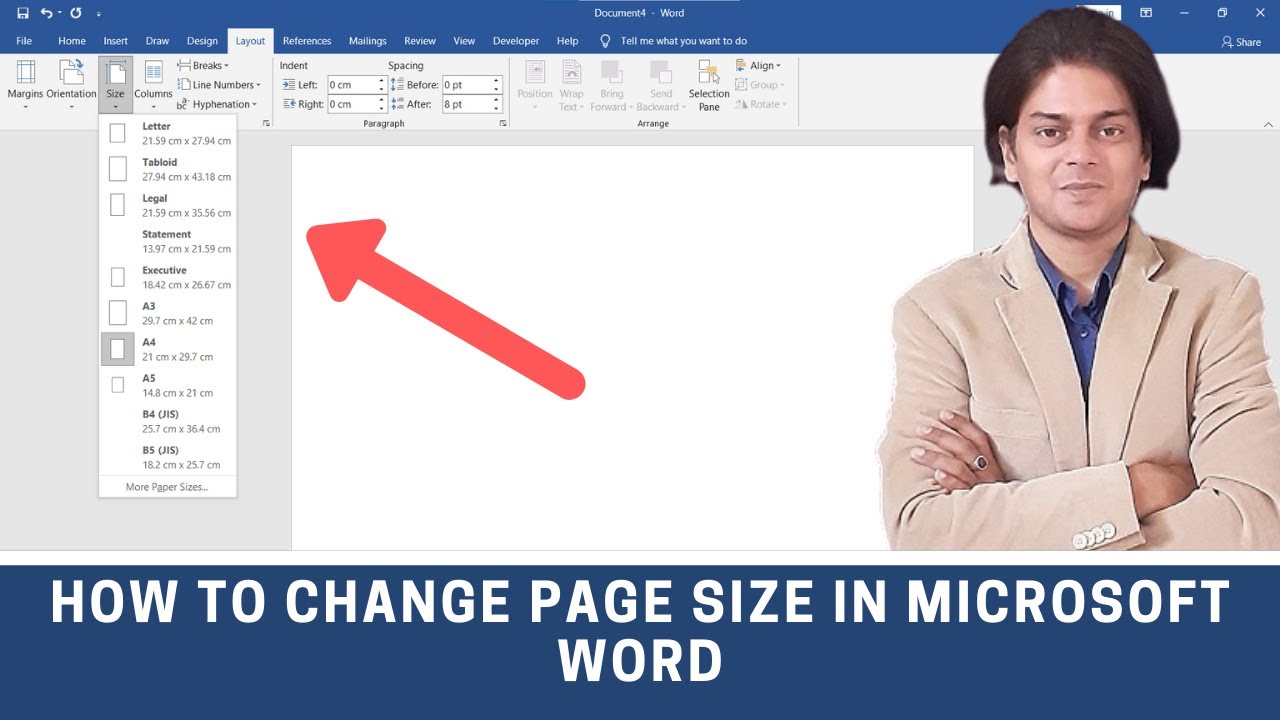
Task: Select Statement paper size
Action: [x=168, y=241]
